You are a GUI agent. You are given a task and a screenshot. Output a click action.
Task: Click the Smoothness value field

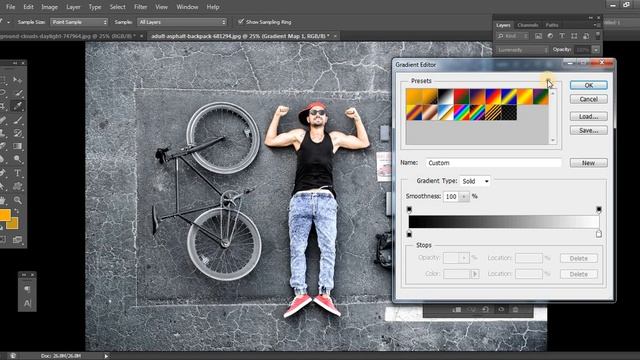[451, 196]
